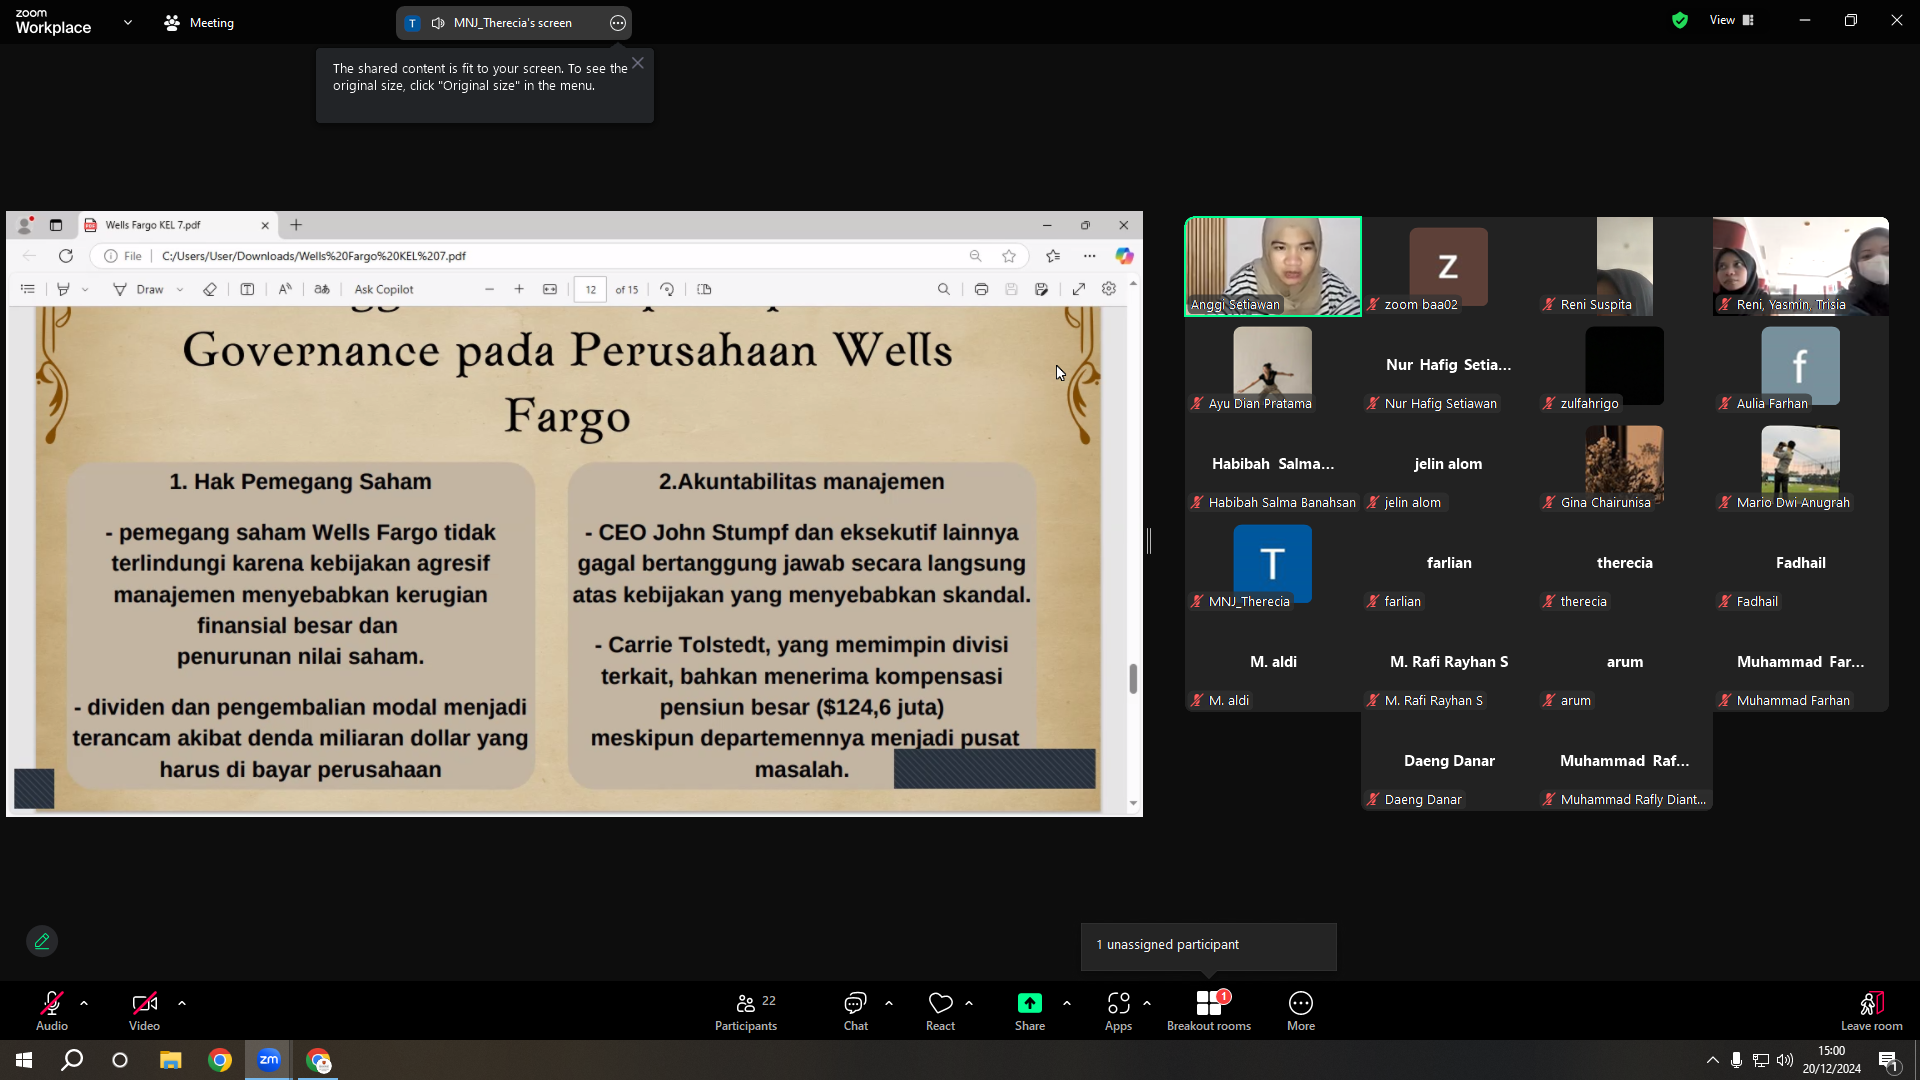Expand the Draw tool options arrow in PDF

180,289
